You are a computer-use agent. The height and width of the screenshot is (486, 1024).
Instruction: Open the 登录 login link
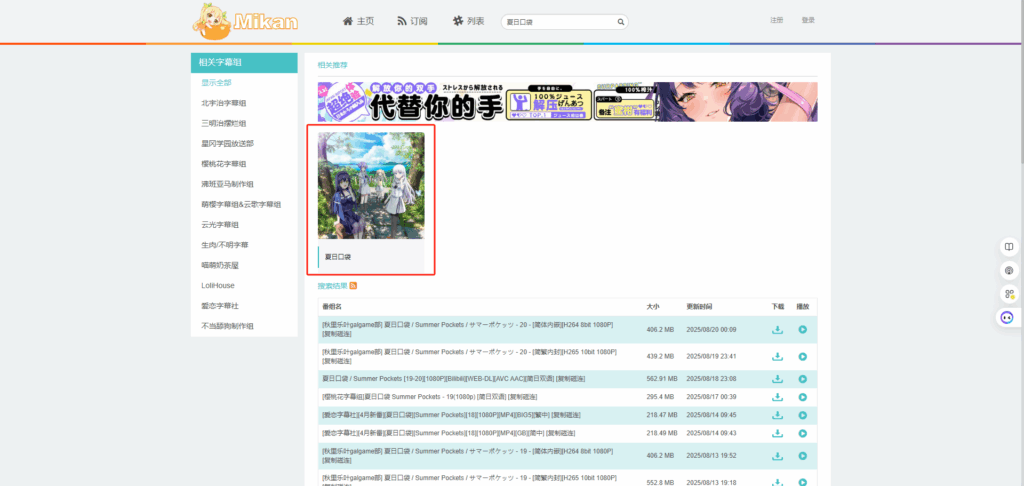pos(808,20)
